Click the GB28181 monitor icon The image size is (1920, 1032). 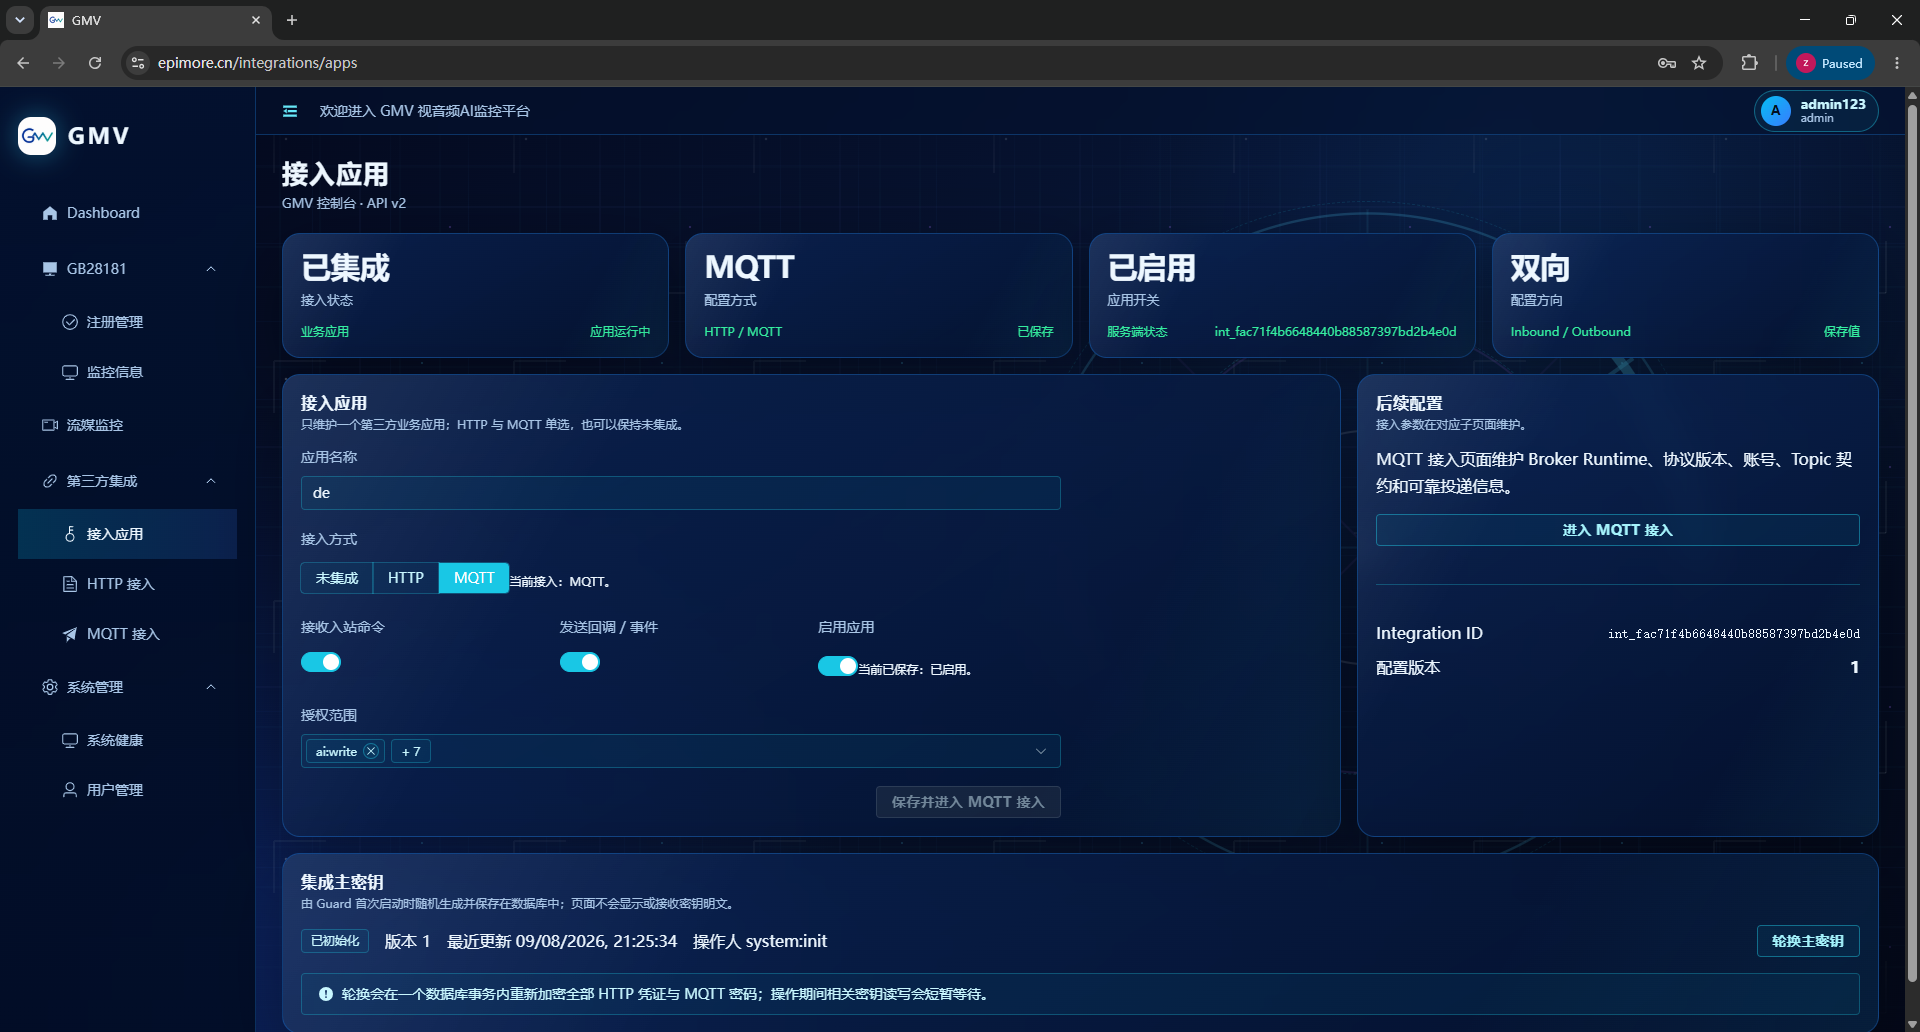click(50, 269)
